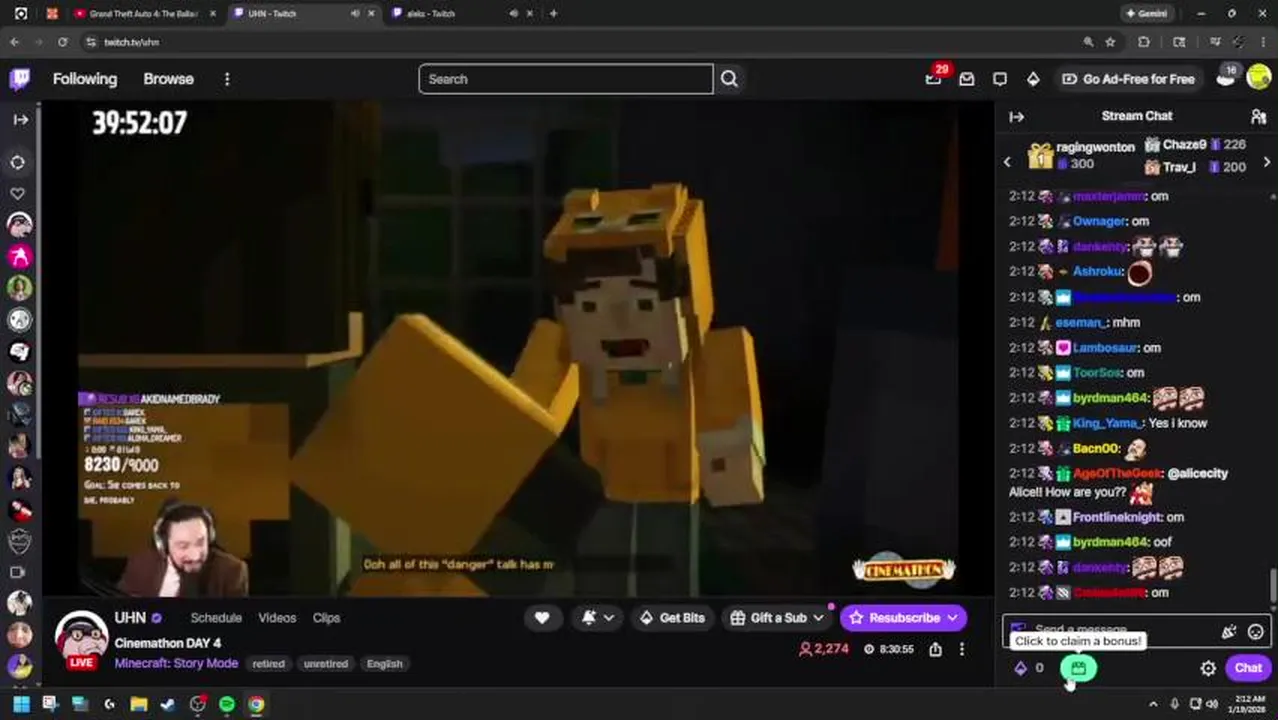Screen dimensions: 1278x720
Task: Click the retired stream tag
Action: coord(268,664)
